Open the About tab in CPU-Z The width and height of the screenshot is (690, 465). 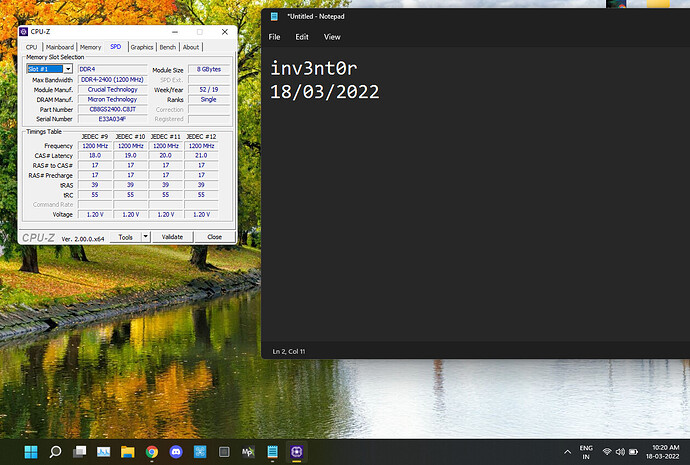tap(191, 47)
